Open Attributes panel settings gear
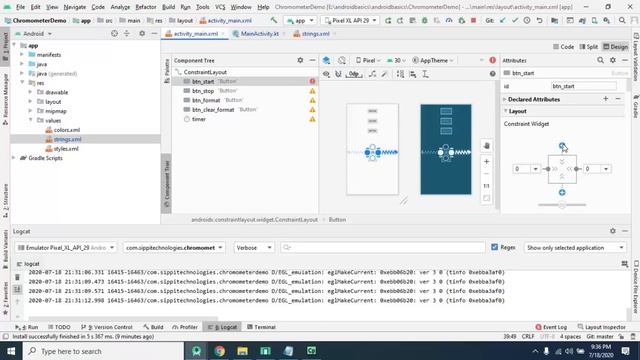 point(613,60)
